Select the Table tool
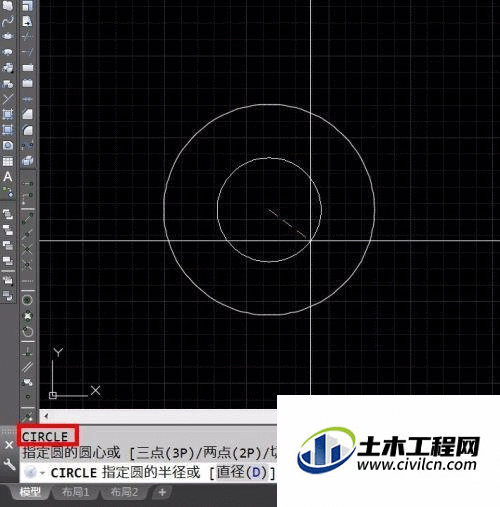Viewport: 500px width, 507px height. tap(8, 161)
